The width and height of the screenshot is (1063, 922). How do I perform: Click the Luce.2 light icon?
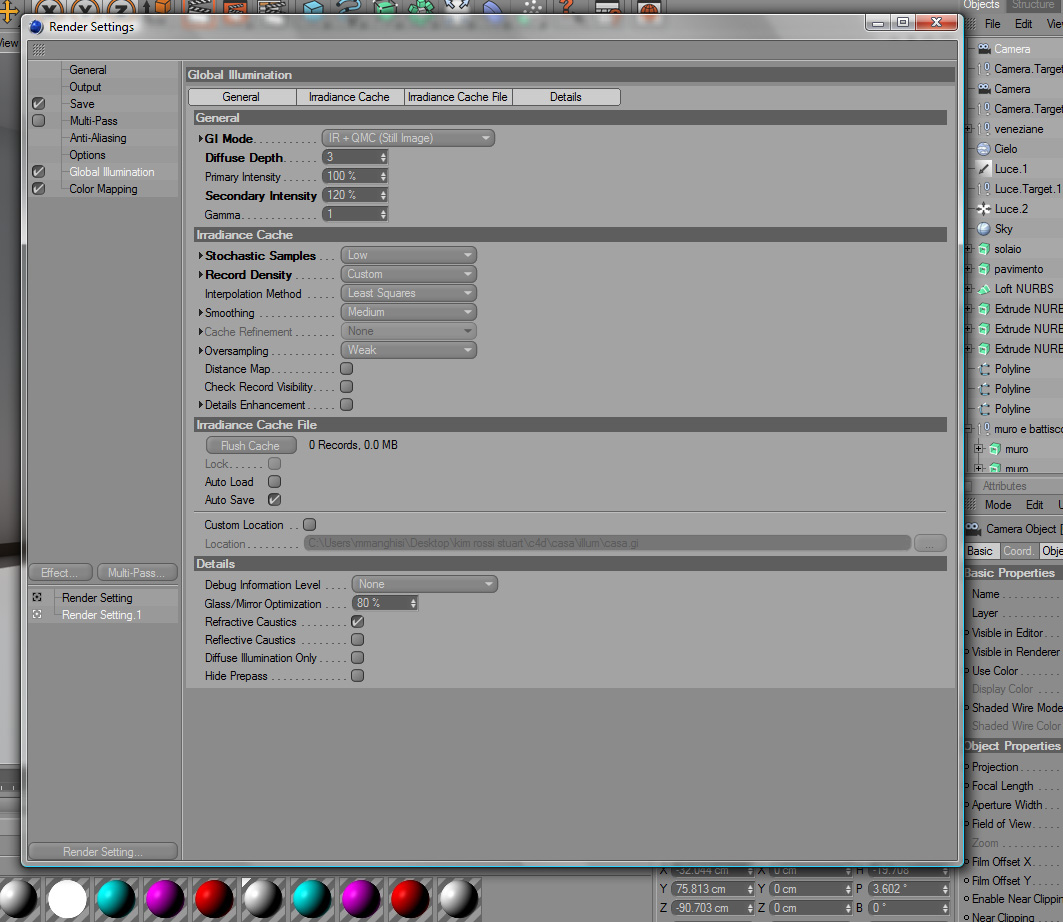coord(984,209)
